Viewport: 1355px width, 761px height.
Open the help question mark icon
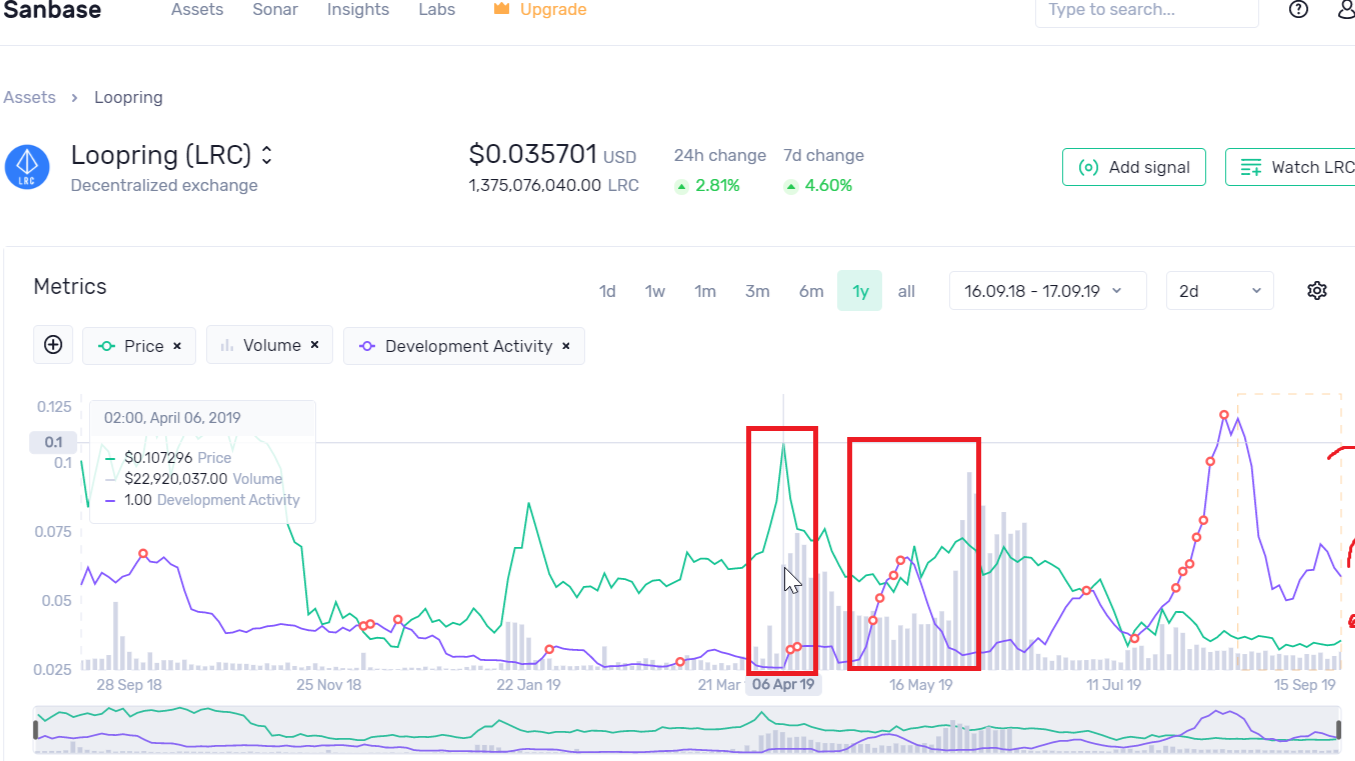click(x=1298, y=10)
